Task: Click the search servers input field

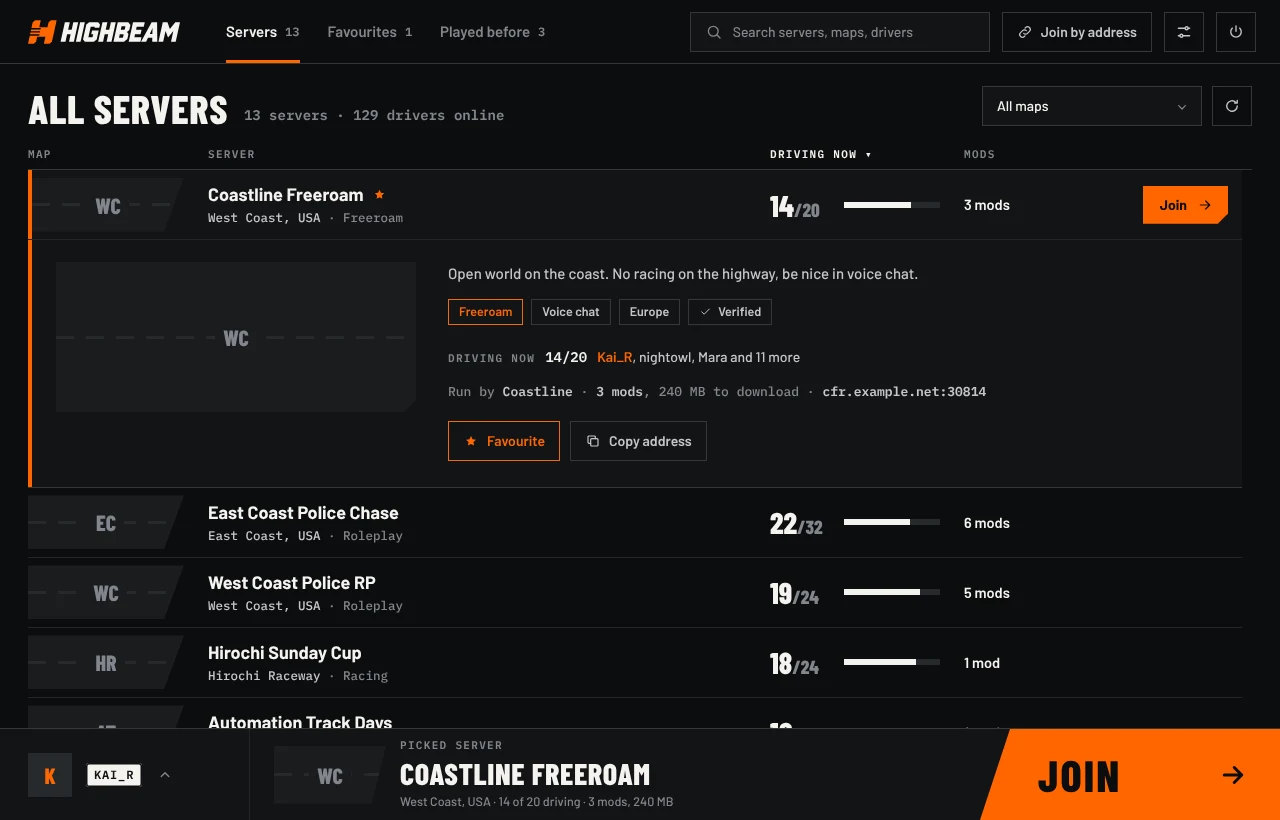Action: 840,32
